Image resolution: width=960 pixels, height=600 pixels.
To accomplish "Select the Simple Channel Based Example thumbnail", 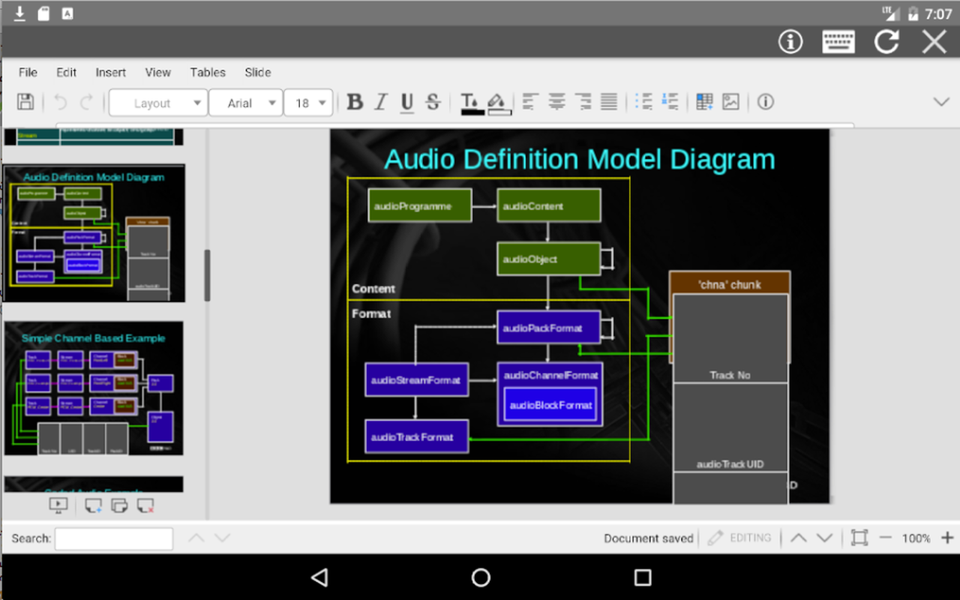I will pos(94,388).
